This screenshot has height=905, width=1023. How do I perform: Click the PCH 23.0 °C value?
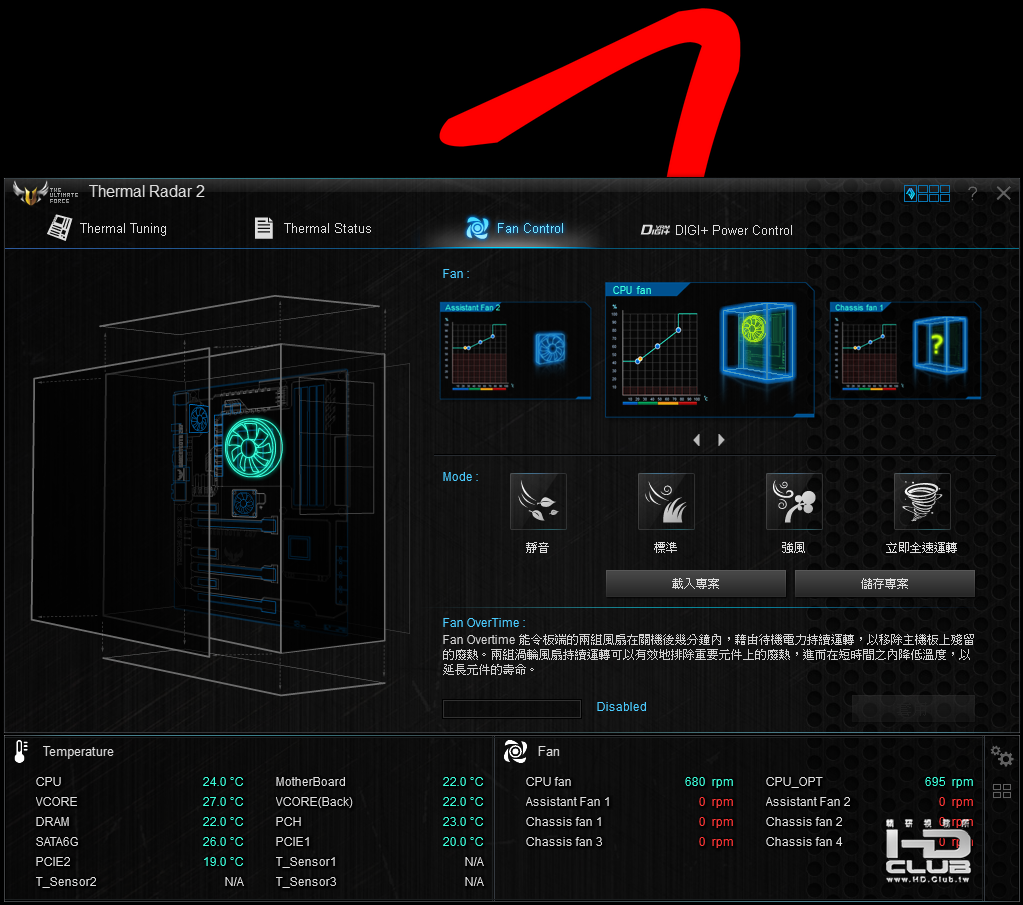click(463, 821)
